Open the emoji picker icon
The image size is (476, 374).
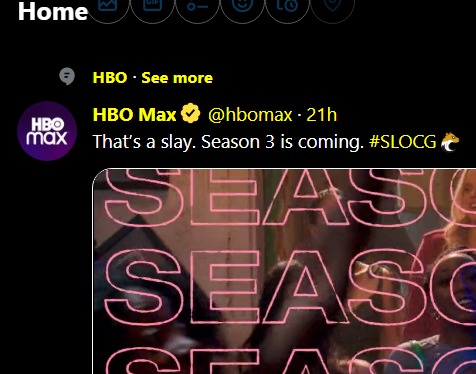coord(242,4)
